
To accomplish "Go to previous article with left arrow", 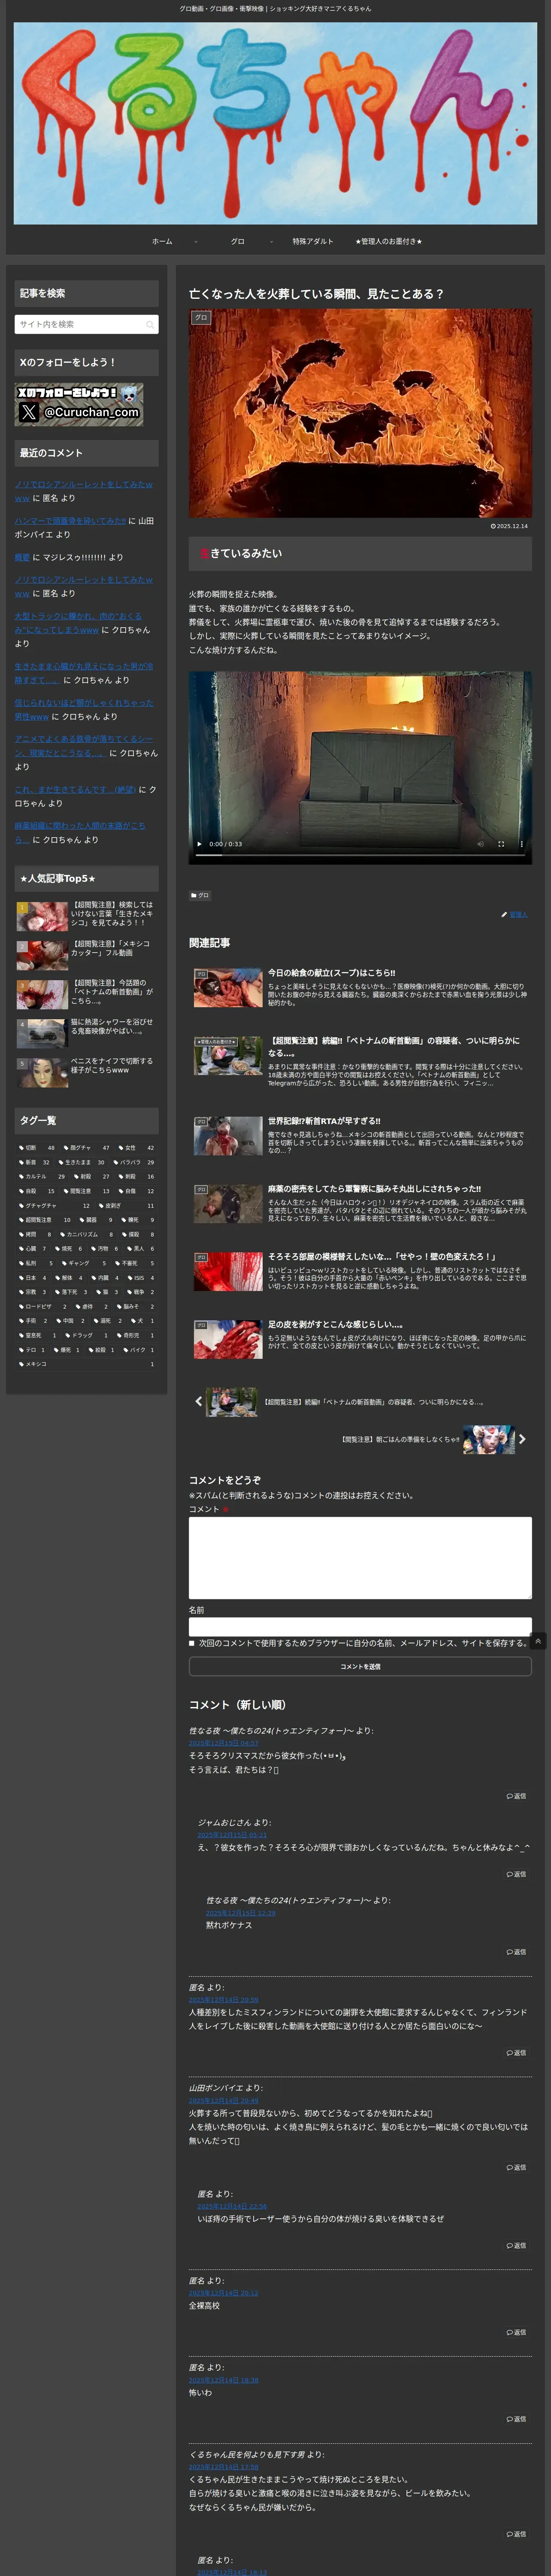I will pos(198,1402).
